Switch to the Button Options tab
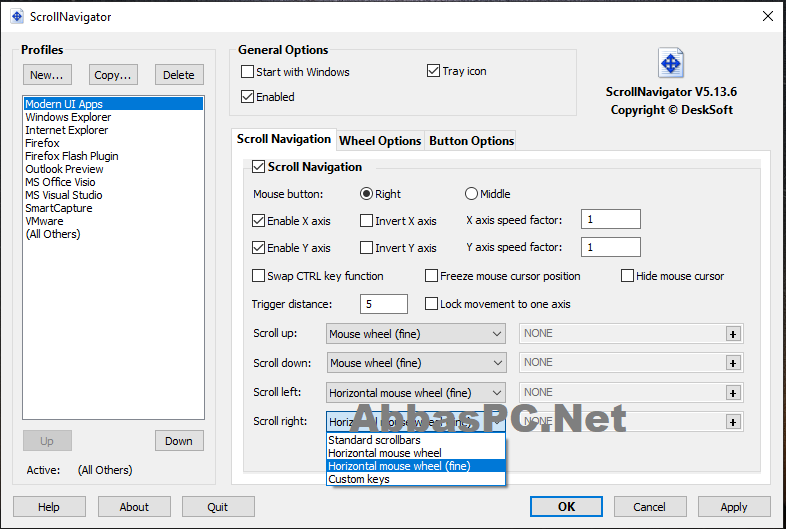 [x=472, y=141]
